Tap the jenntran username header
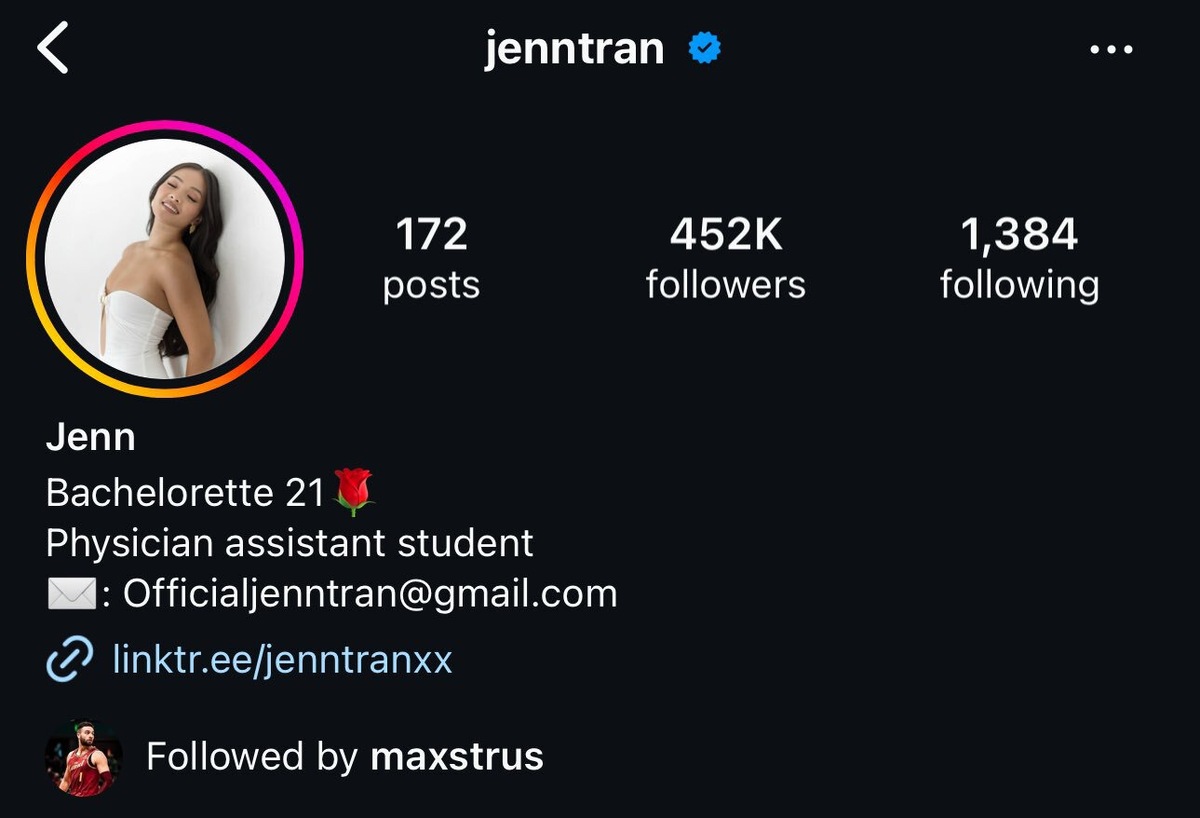This screenshot has height=818, width=1200. click(x=574, y=48)
